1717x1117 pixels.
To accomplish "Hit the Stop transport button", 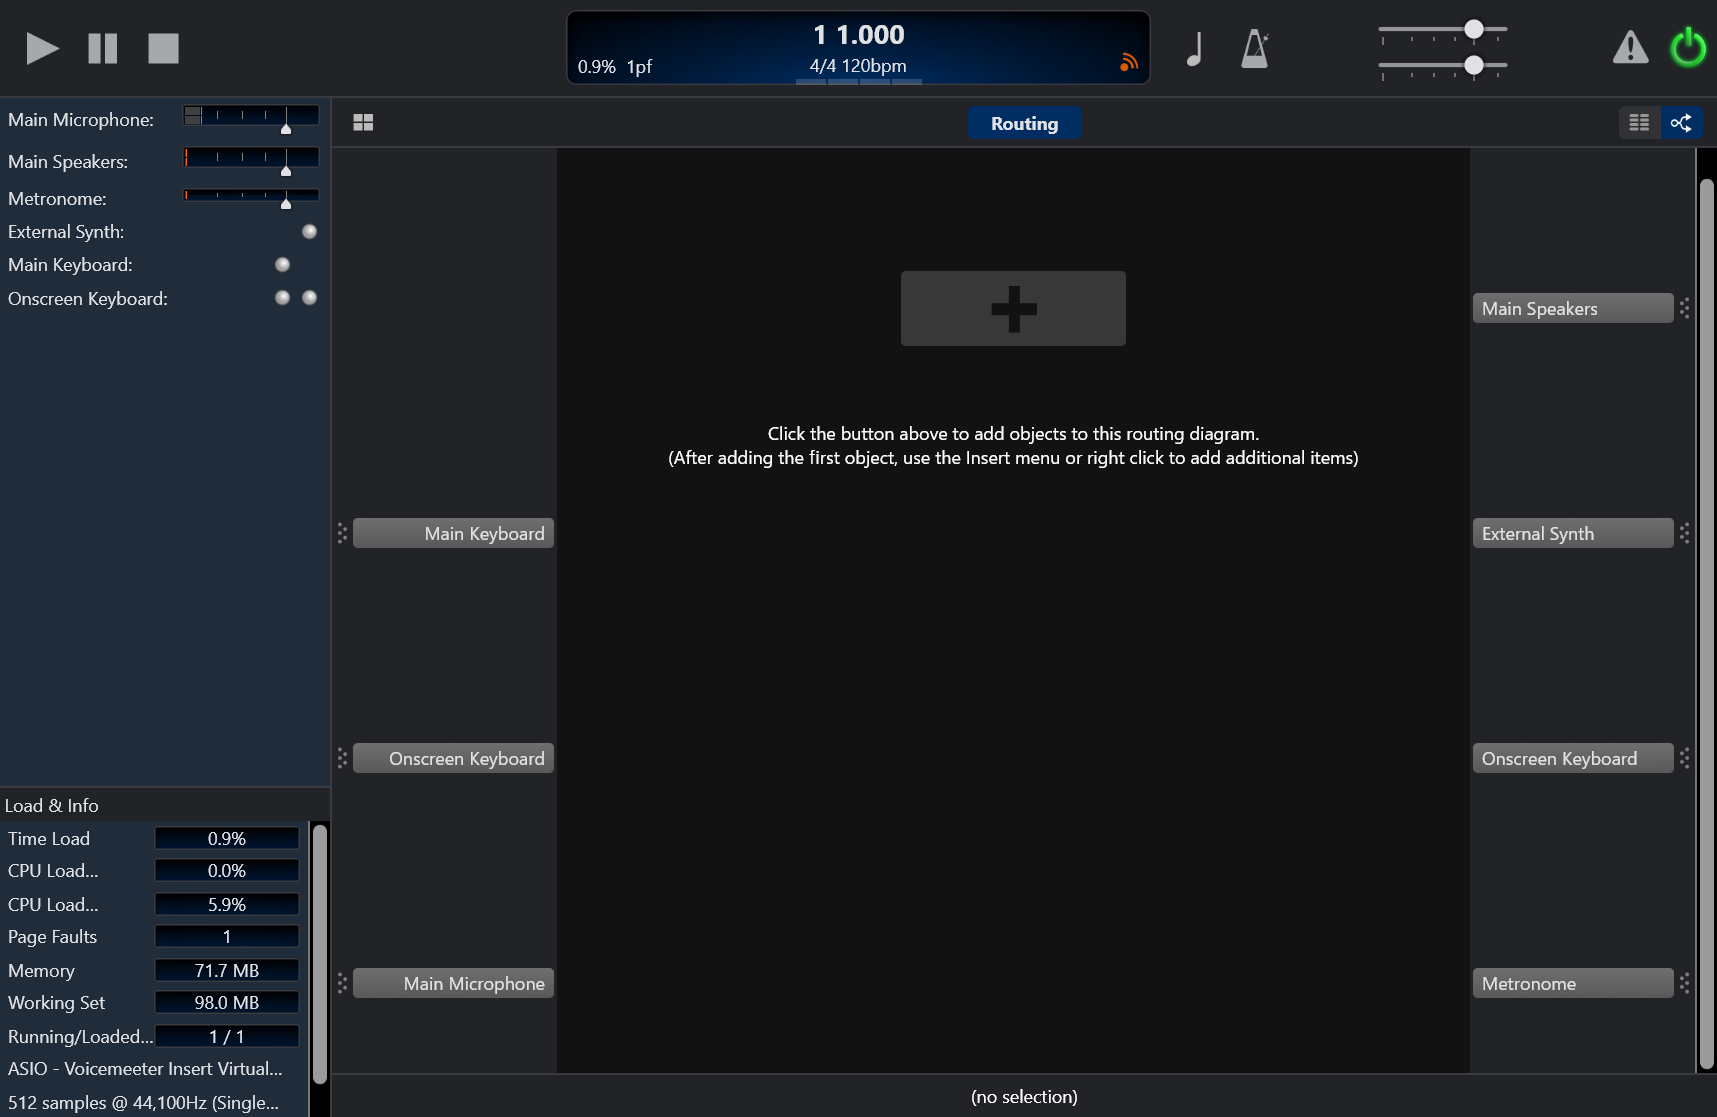I will click(x=163, y=48).
